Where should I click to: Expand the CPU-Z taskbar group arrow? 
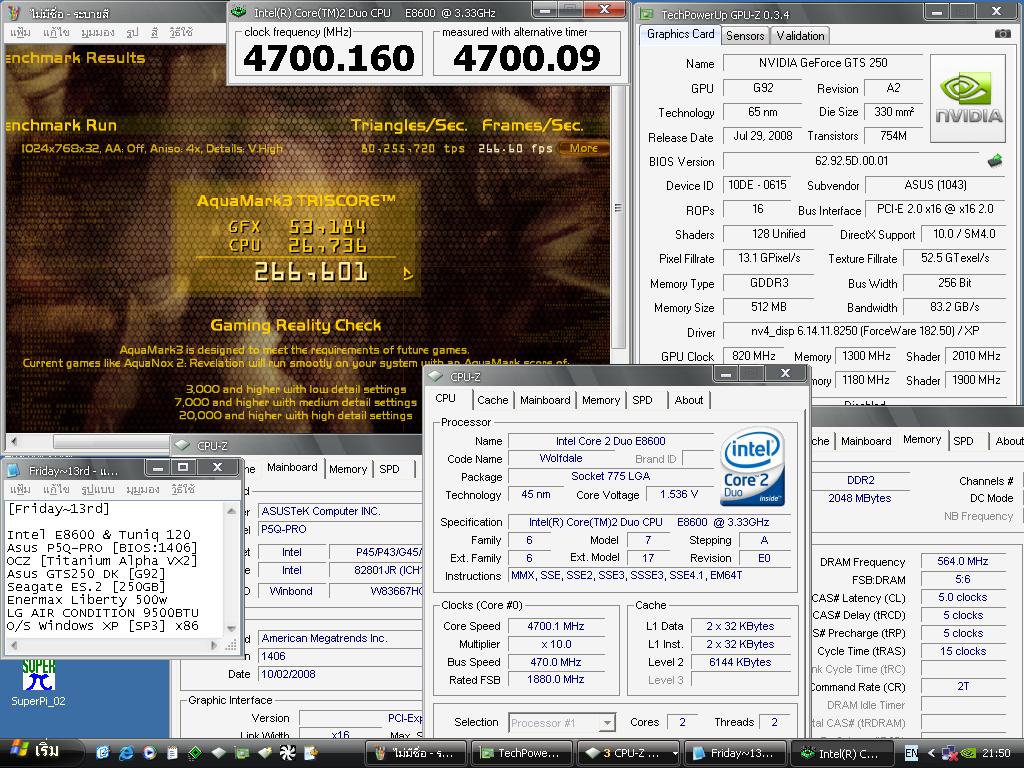click(x=675, y=753)
